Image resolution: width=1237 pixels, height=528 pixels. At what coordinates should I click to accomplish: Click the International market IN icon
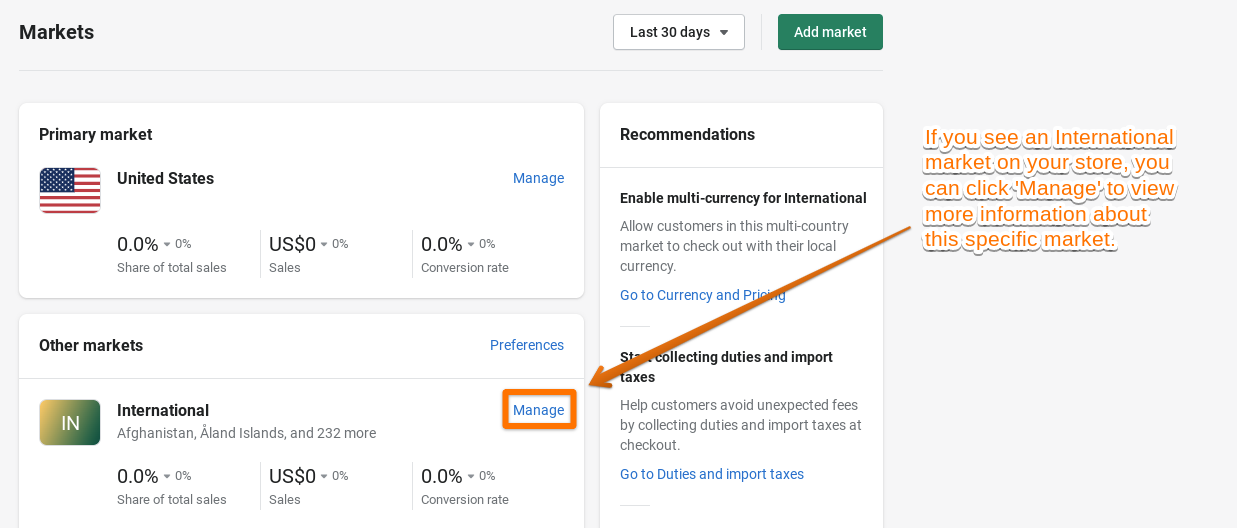coord(70,422)
